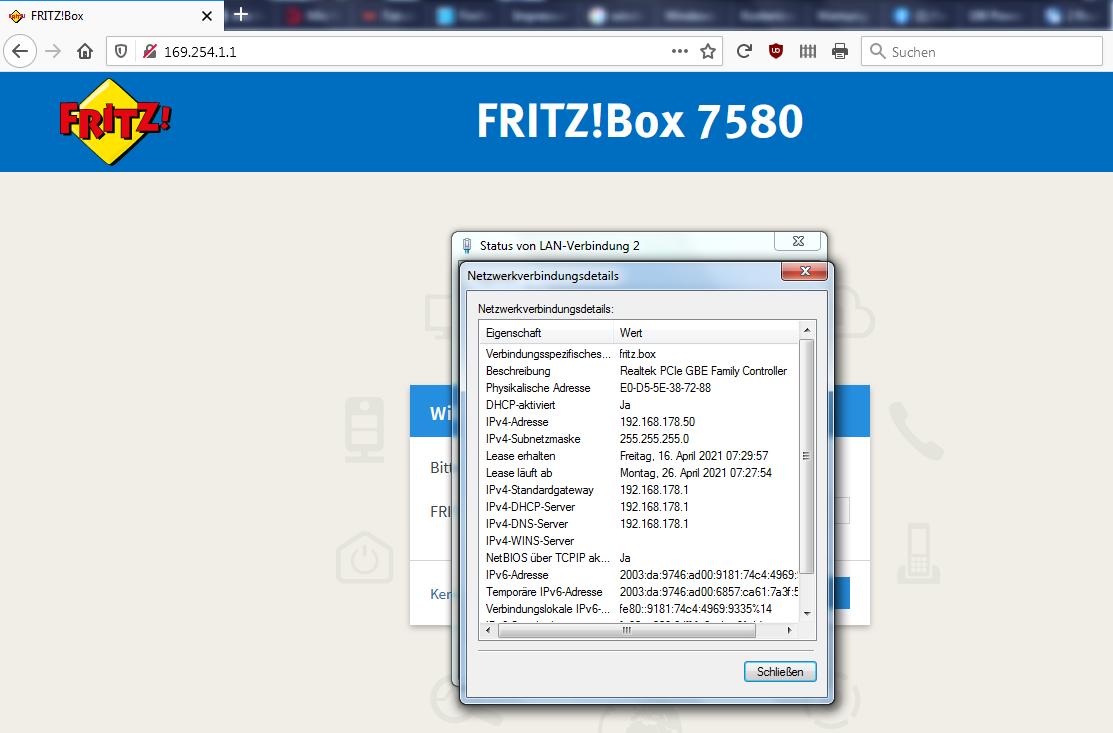1113x733 pixels.
Task: Select the Physikalische Adresse row
Action: pos(639,387)
